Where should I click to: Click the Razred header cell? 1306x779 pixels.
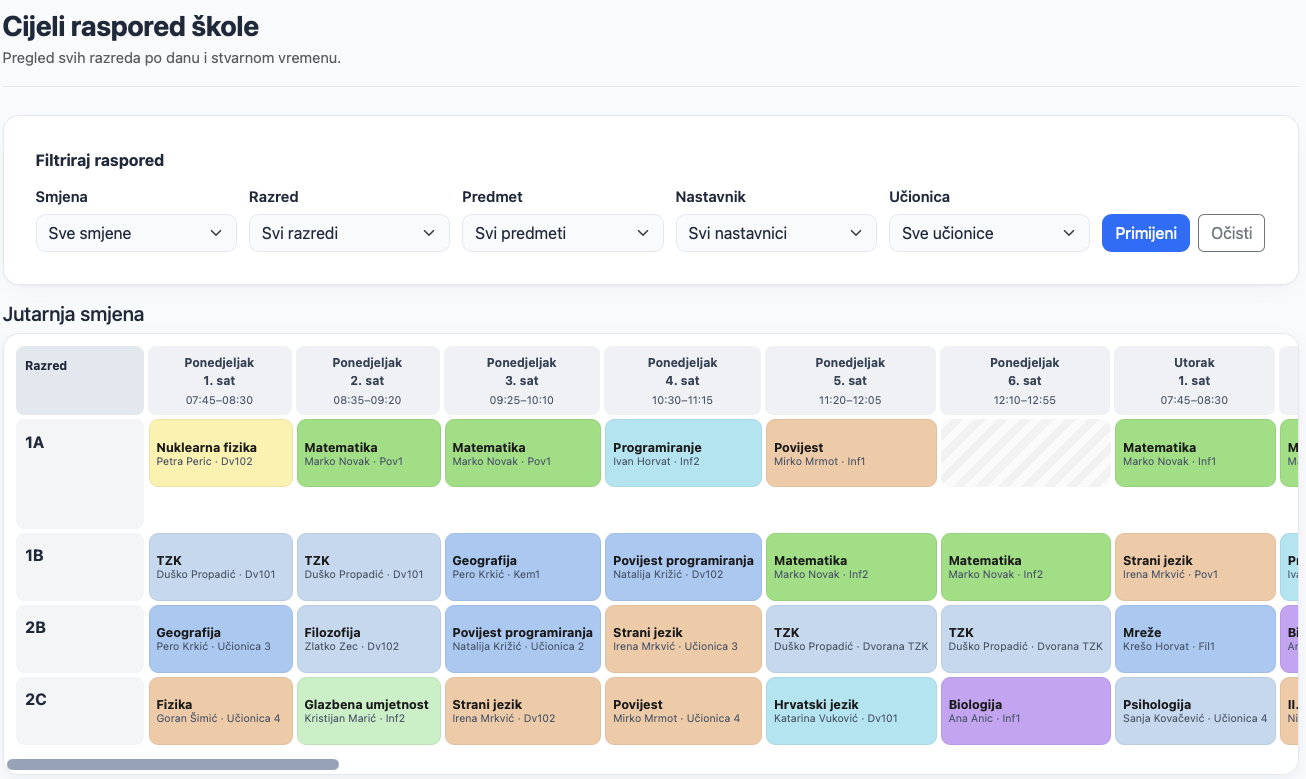tap(80, 381)
